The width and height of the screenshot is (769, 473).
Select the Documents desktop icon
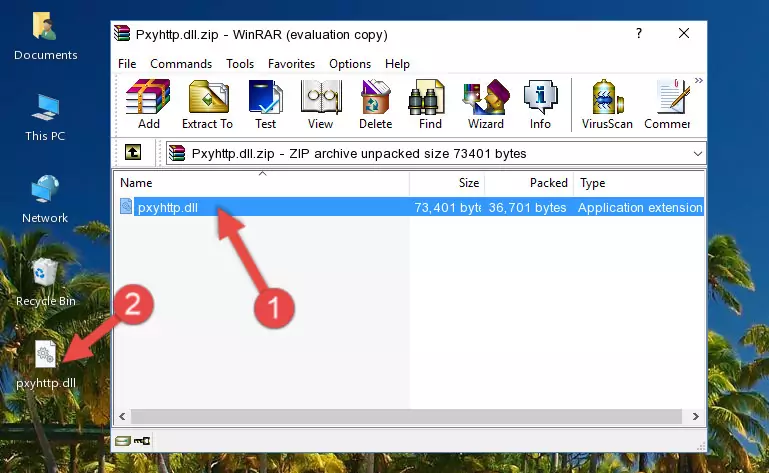(x=45, y=36)
